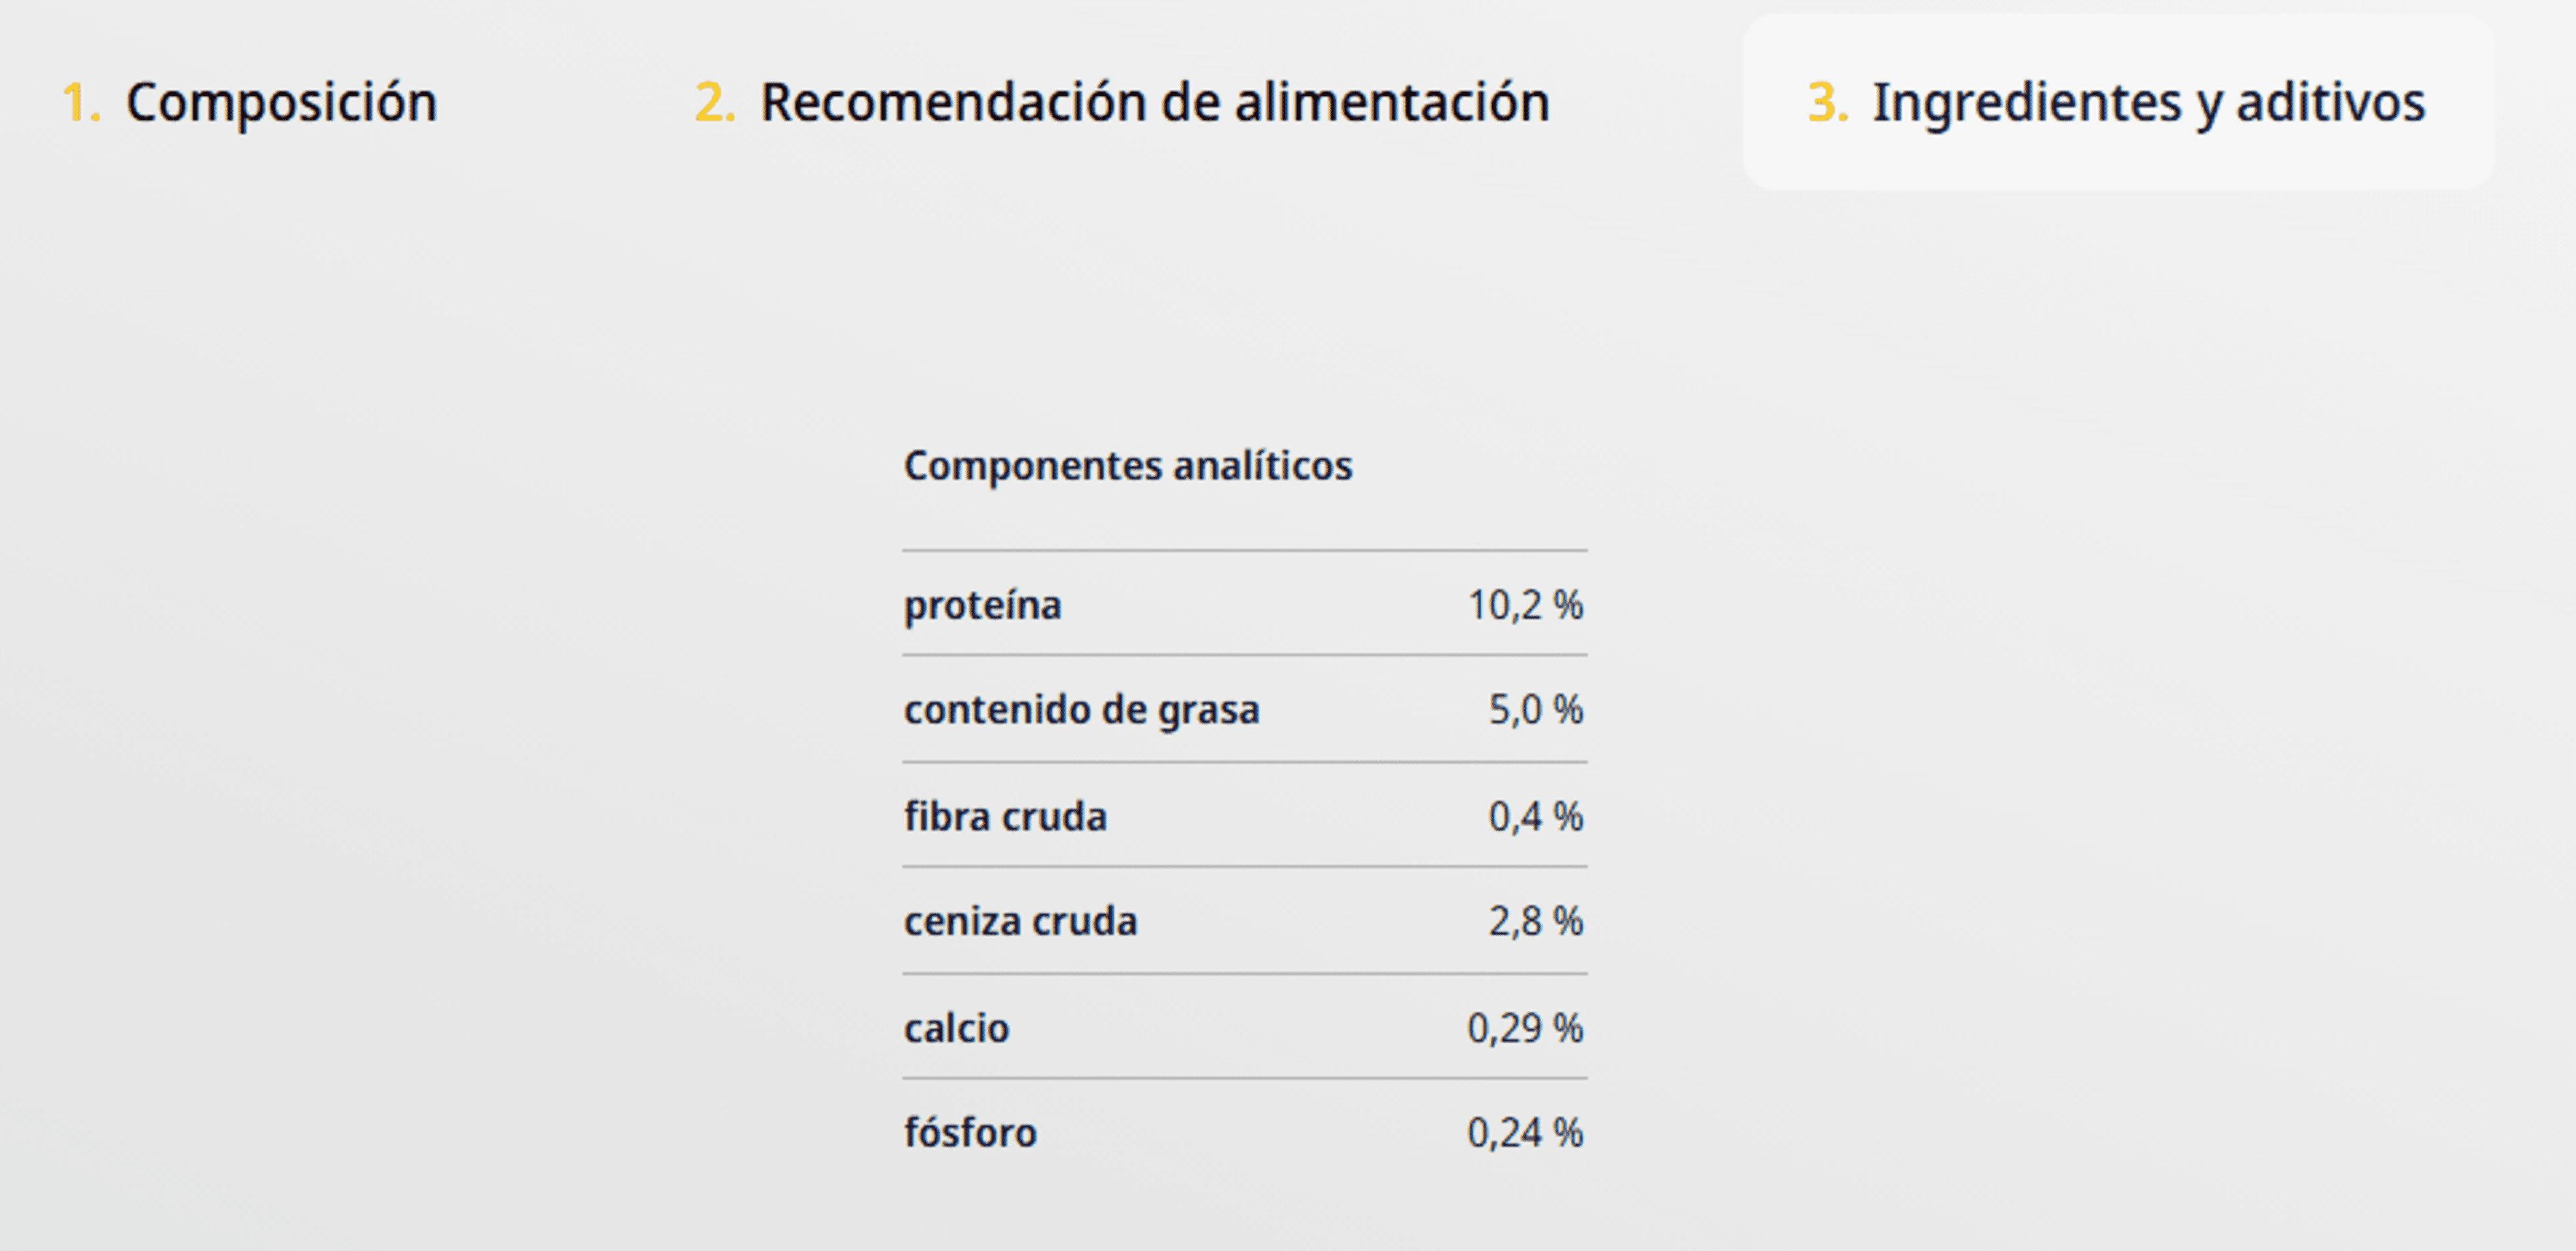Viewport: 2576px width, 1251px height.
Task: Click the 0,29 % calcium value
Action: point(1525,1028)
